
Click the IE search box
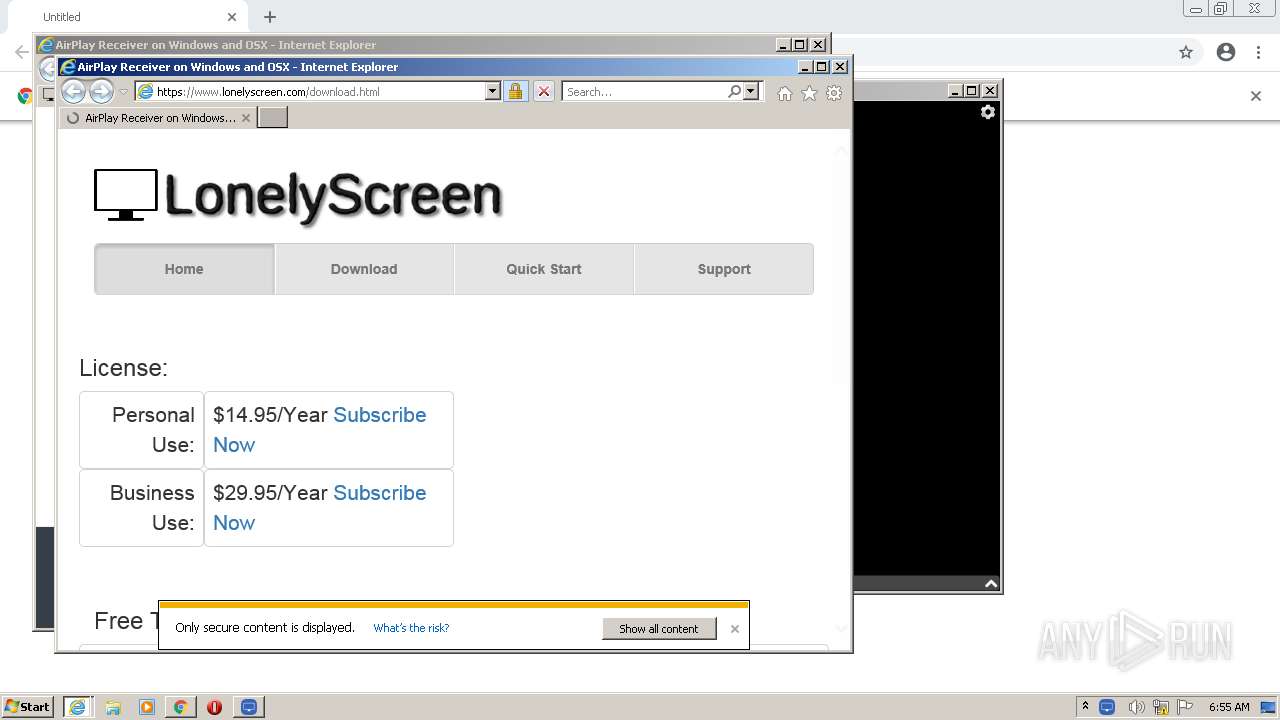tap(645, 91)
